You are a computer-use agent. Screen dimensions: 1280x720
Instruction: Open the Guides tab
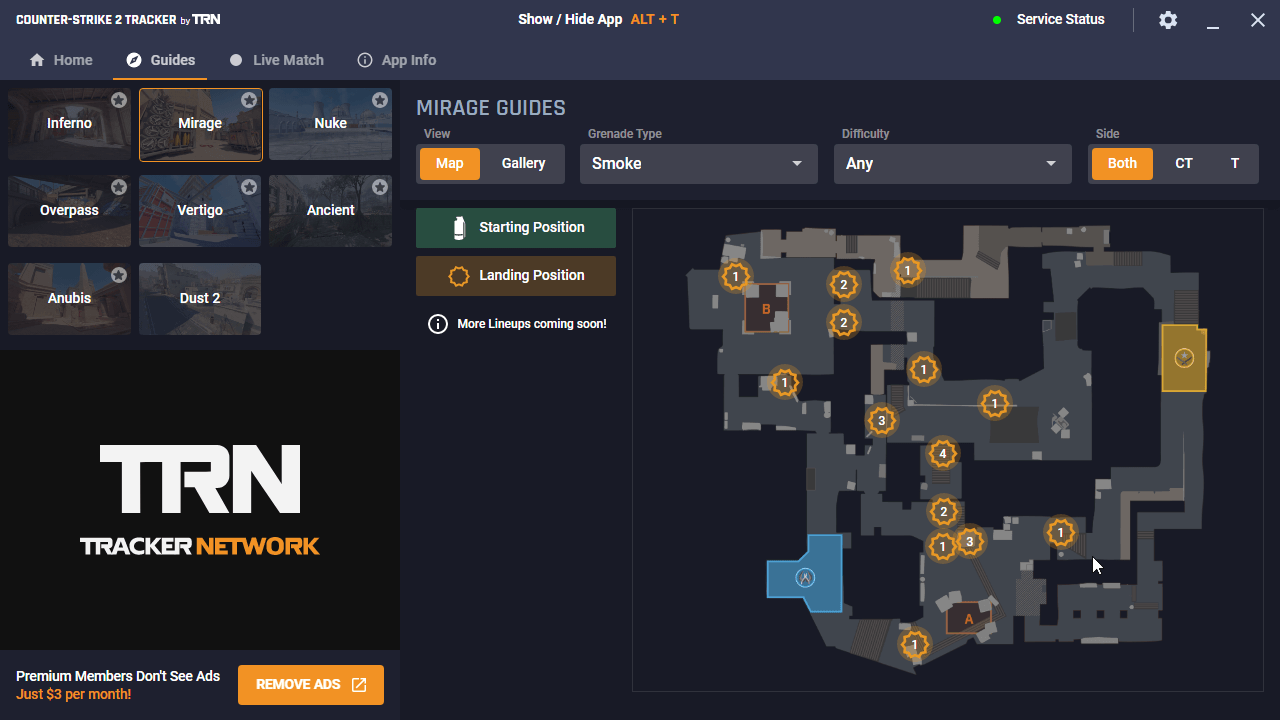[161, 60]
